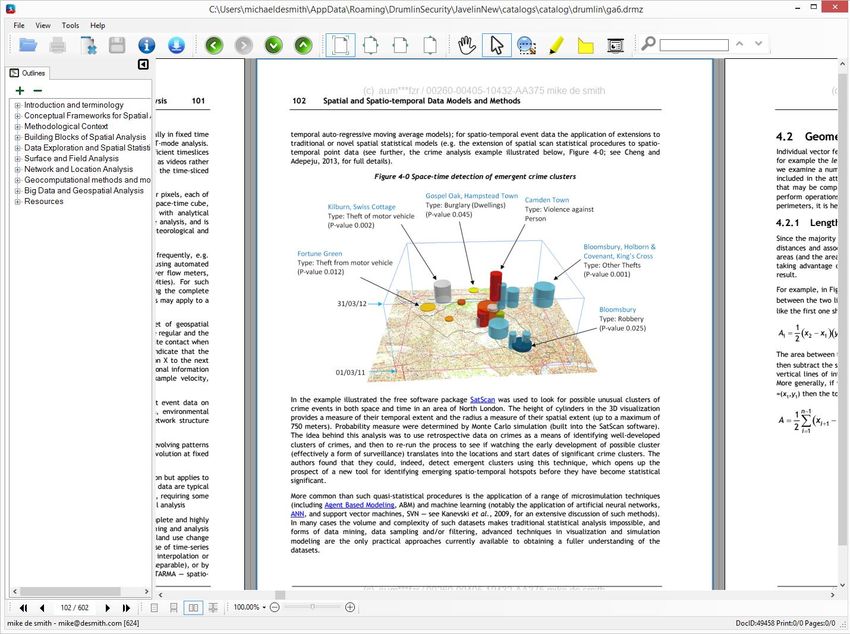The image size is (850, 634).
Task: Click the blue download arrow icon
Action: (x=176, y=45)
